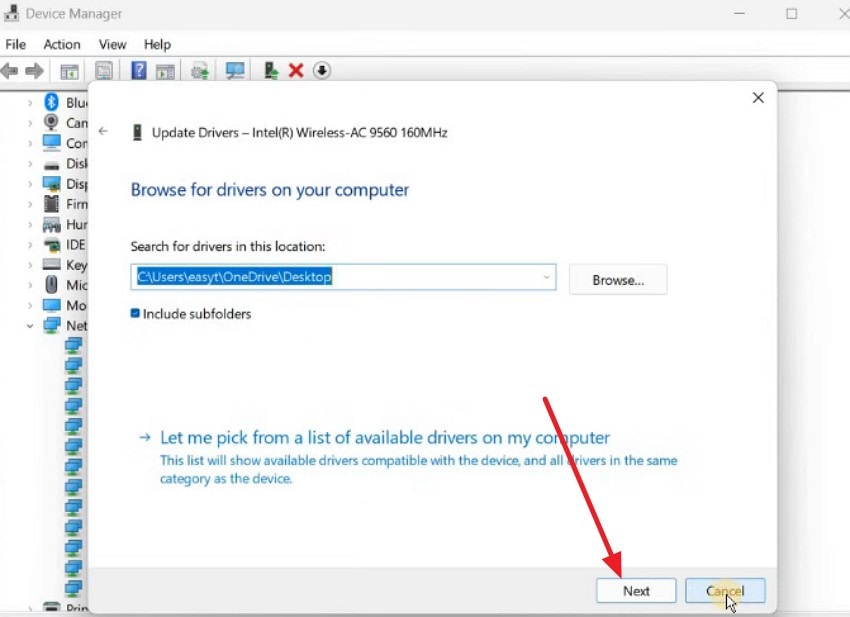Open the File menu
The width and height of the screenshot is (850, 617).
pyautogui.click(x=16, y=44)
